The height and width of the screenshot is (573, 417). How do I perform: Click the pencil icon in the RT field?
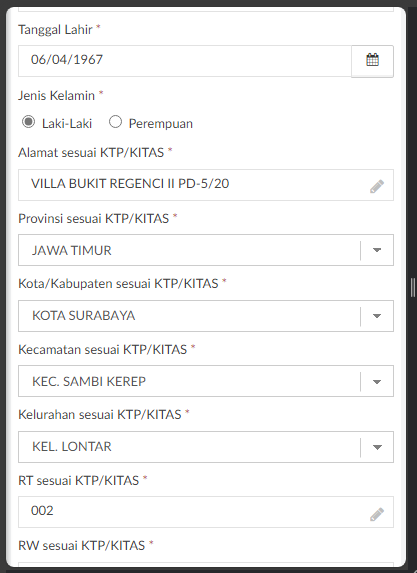pos(377,514)
